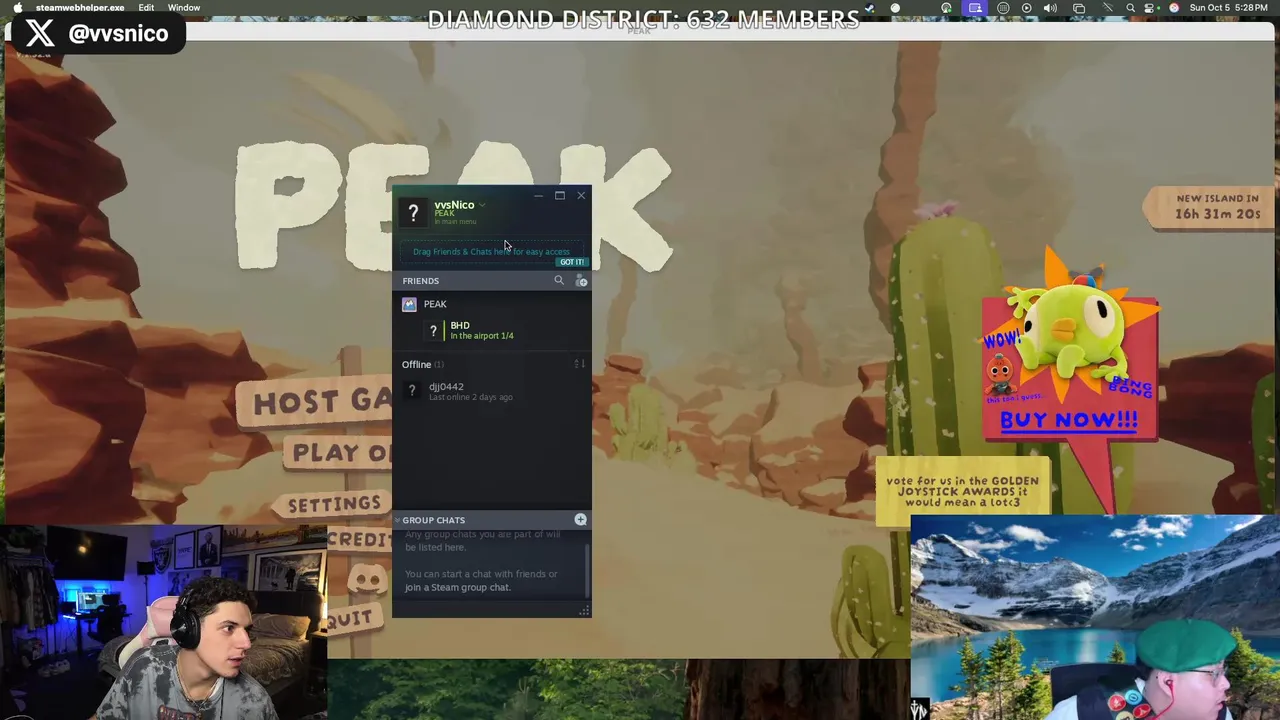Open the add a friend icon
This screenshot has height=720, width=1280.
pyautogui.click(x=581, y=281)
